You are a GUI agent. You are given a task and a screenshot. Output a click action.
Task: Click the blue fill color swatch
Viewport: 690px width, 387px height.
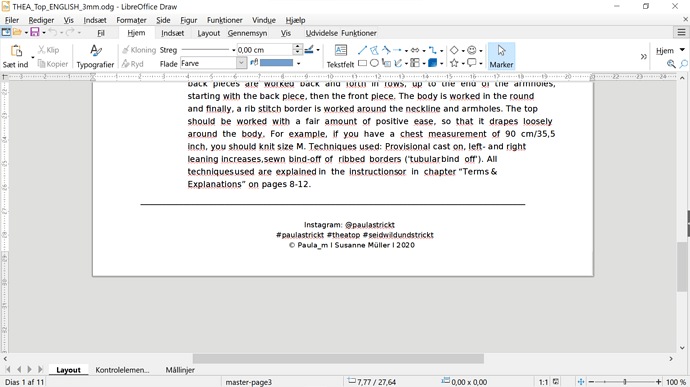(x=276, y=63)
